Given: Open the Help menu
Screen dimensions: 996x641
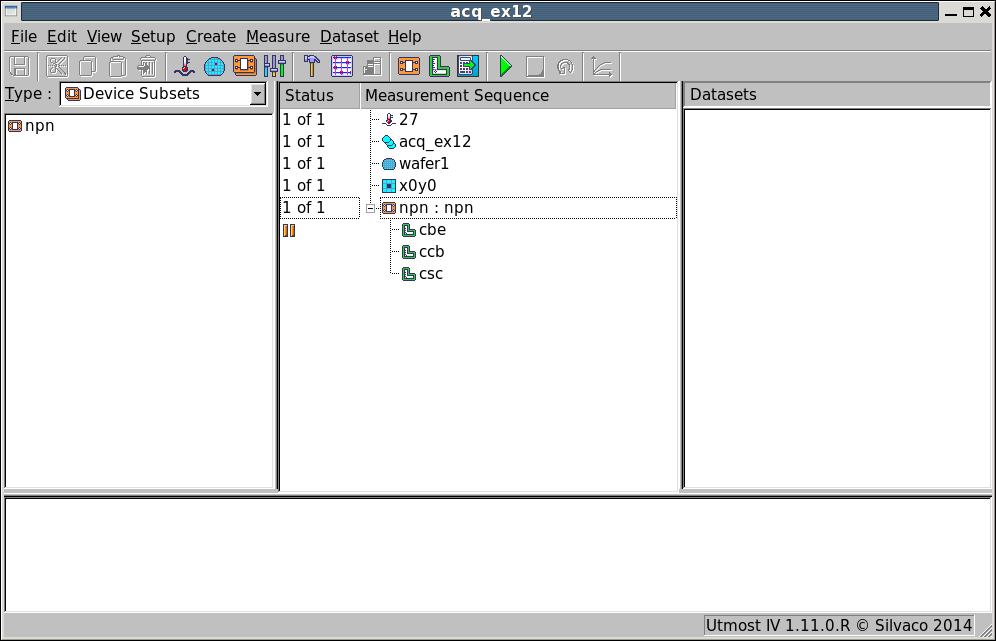Looking at the screenshot, I should (405, 37).
